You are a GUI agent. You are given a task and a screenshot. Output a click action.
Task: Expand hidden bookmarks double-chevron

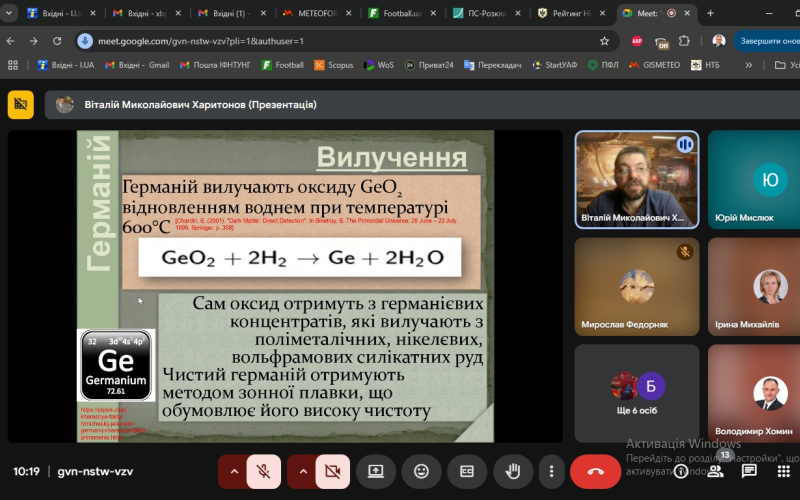(x=748, y=65)
